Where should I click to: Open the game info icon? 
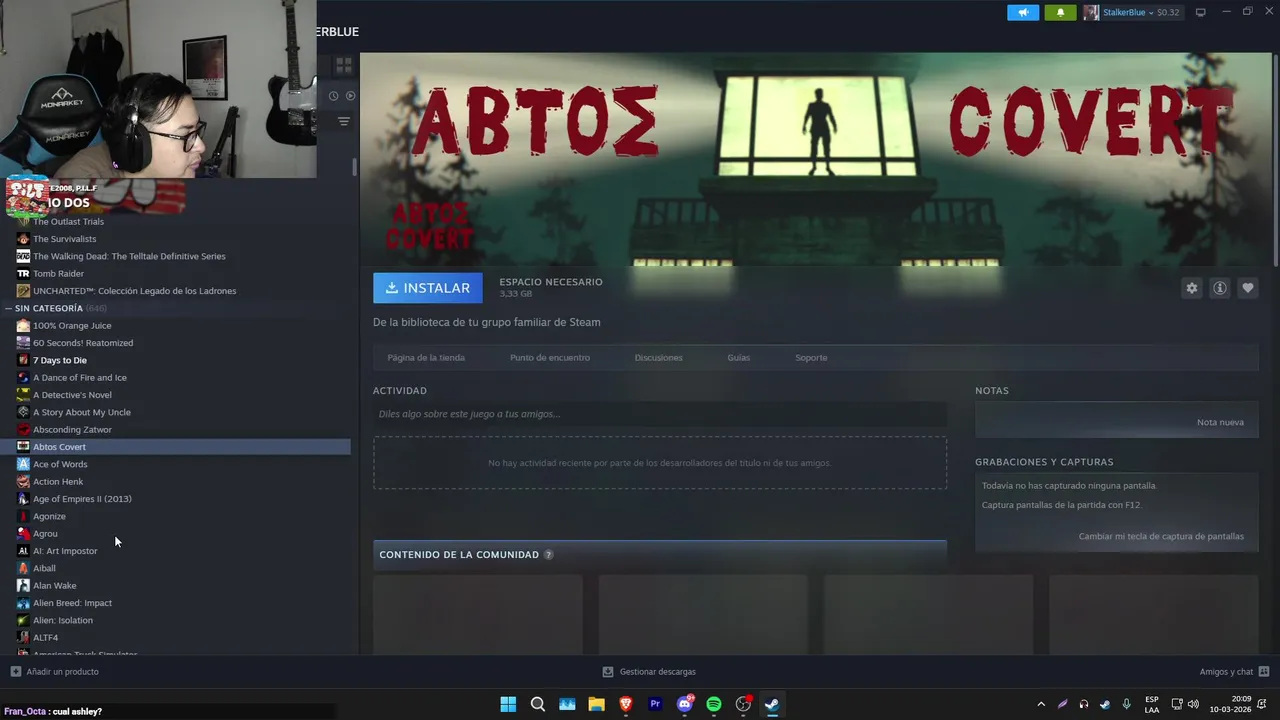tap(1220, 288)
